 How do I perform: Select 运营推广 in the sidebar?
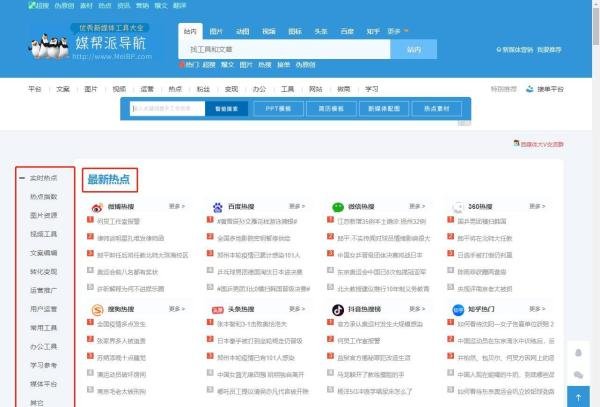pos(44,290)
